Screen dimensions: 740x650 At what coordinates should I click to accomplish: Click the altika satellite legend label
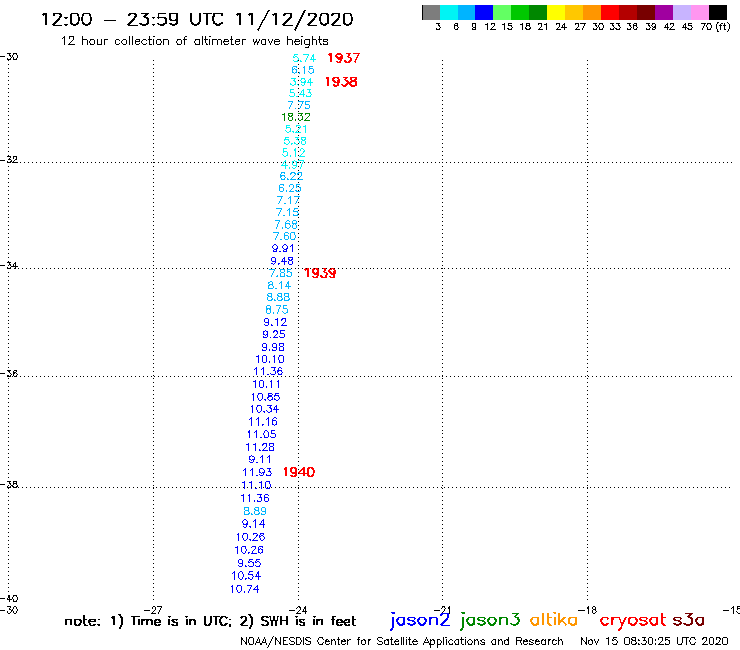coord(554,620)
